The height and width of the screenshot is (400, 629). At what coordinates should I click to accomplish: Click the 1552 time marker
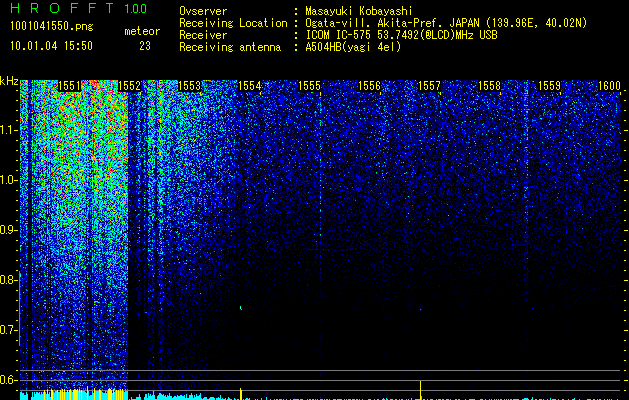129,86
